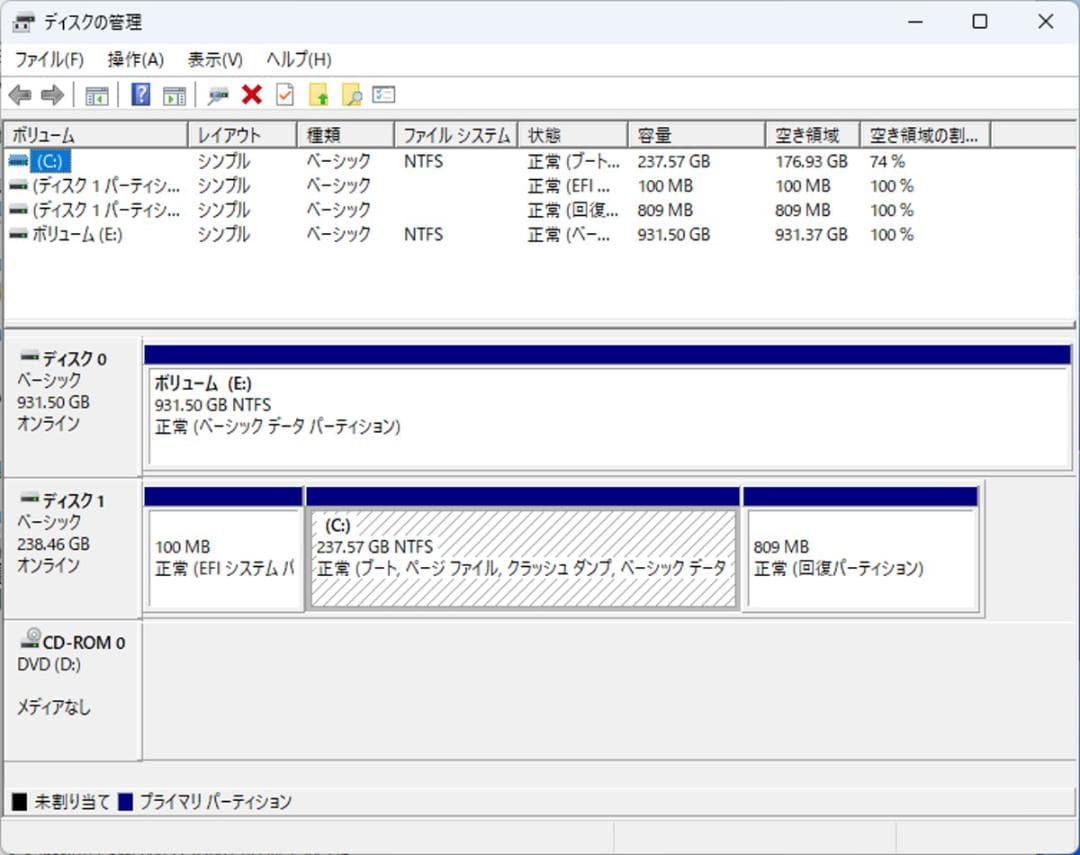This screenshot has width=1080, height=855.
Task: Click the computer-with-magnifier refresh icon
Action: coord(217,95)
